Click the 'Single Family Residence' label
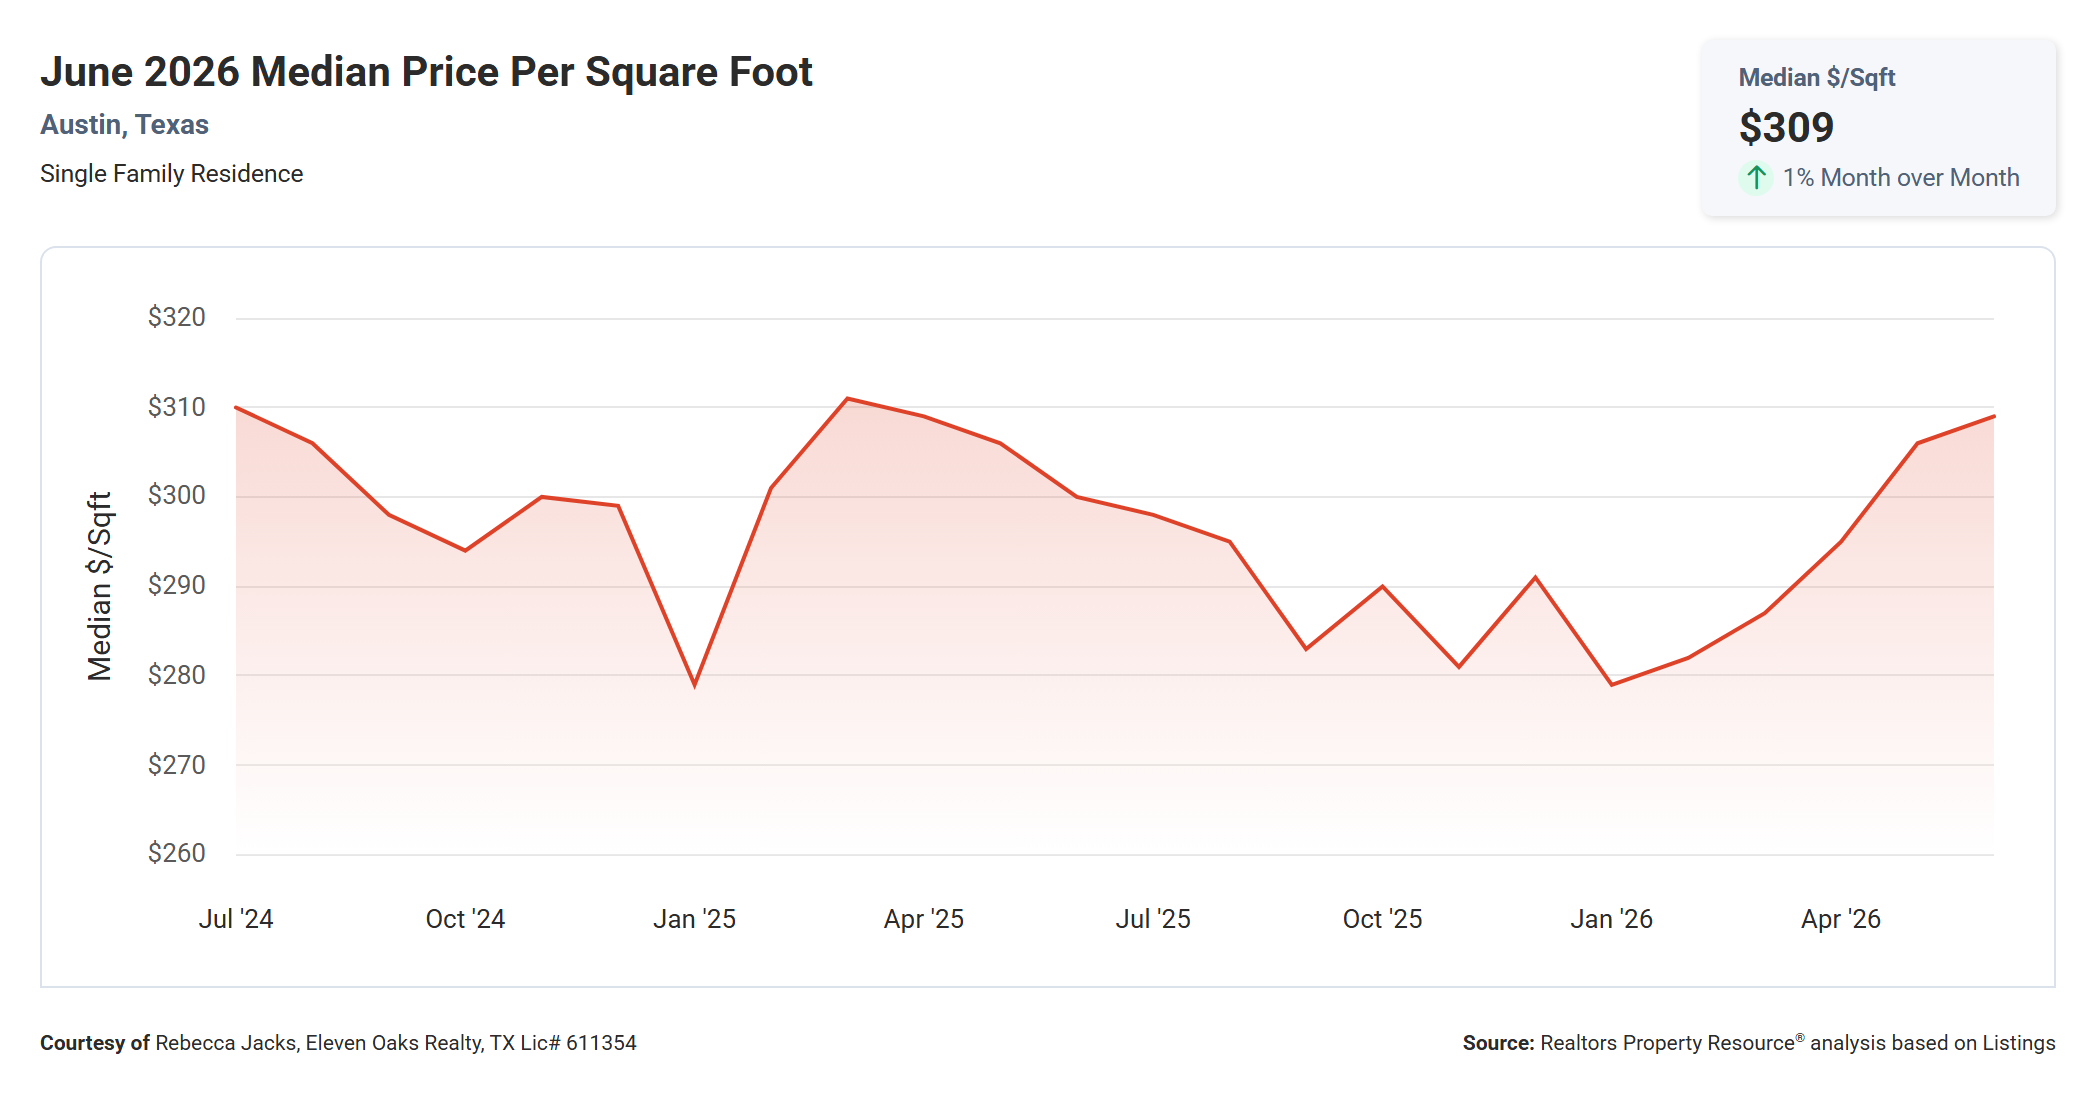Screen dimensions: 2096x1100 (171, 174)
